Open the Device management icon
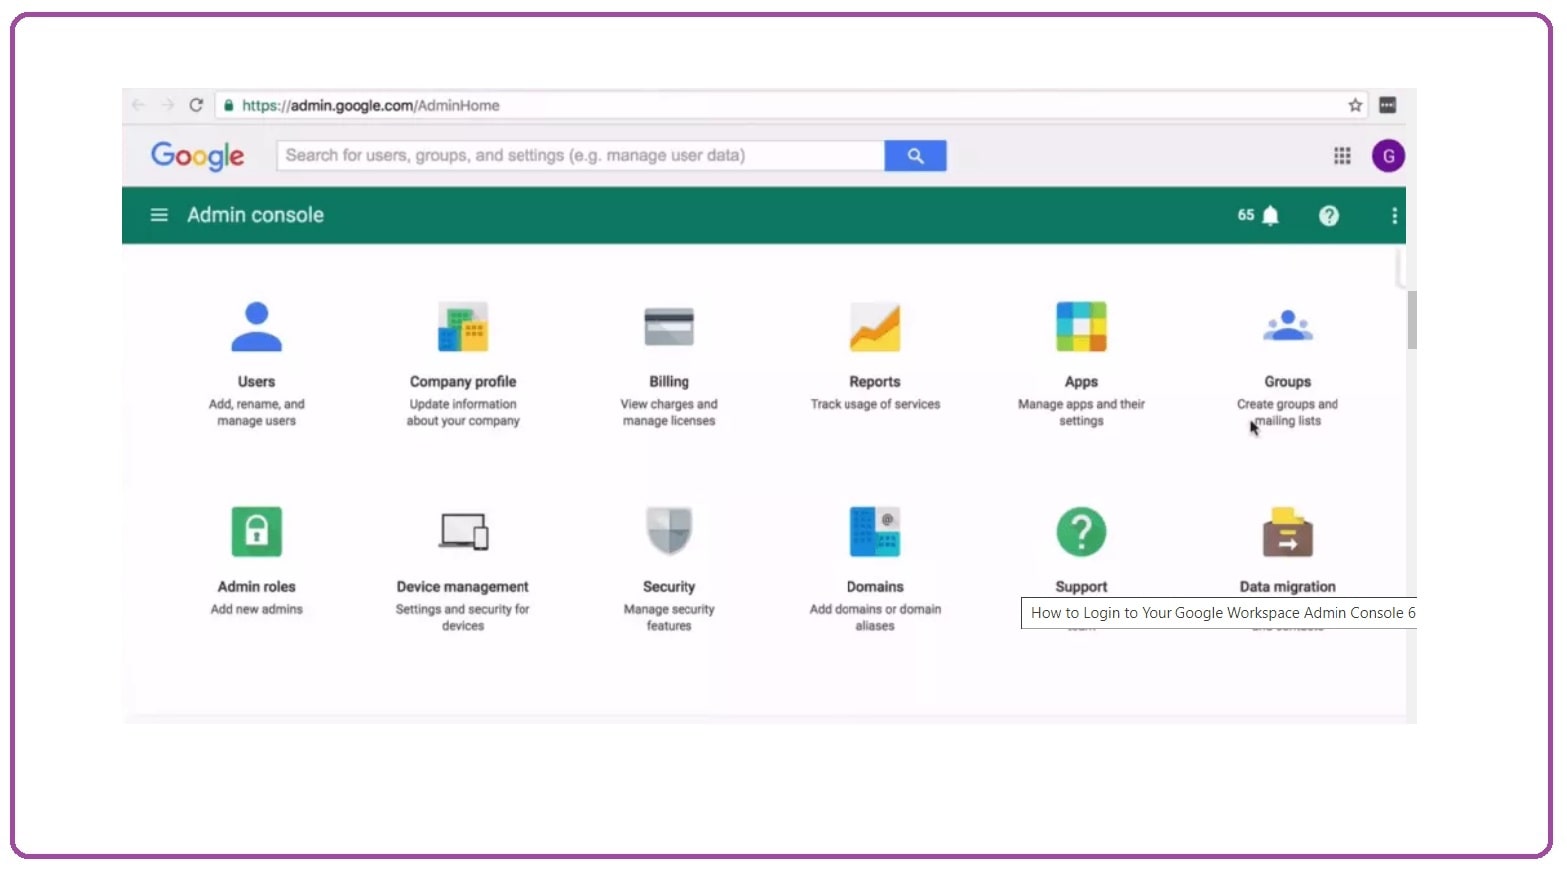 click(x=463, y=531)
